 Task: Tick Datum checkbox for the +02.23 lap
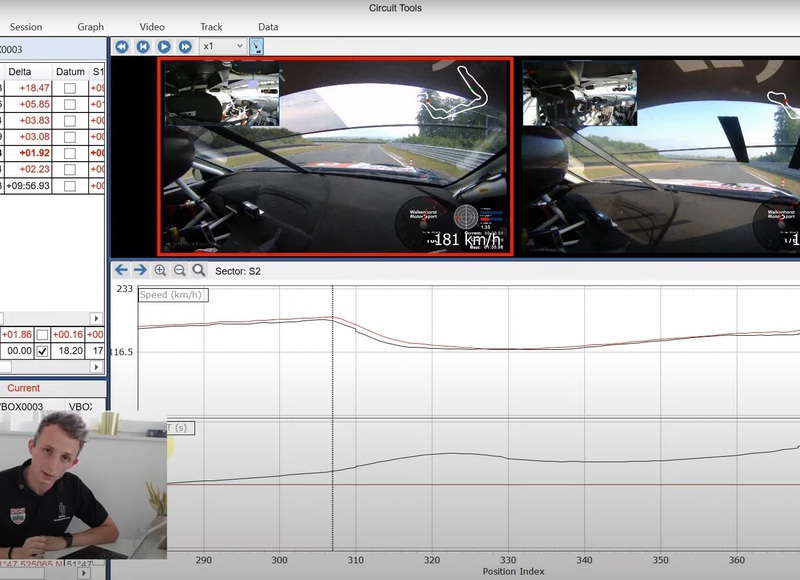coord(70,169)
